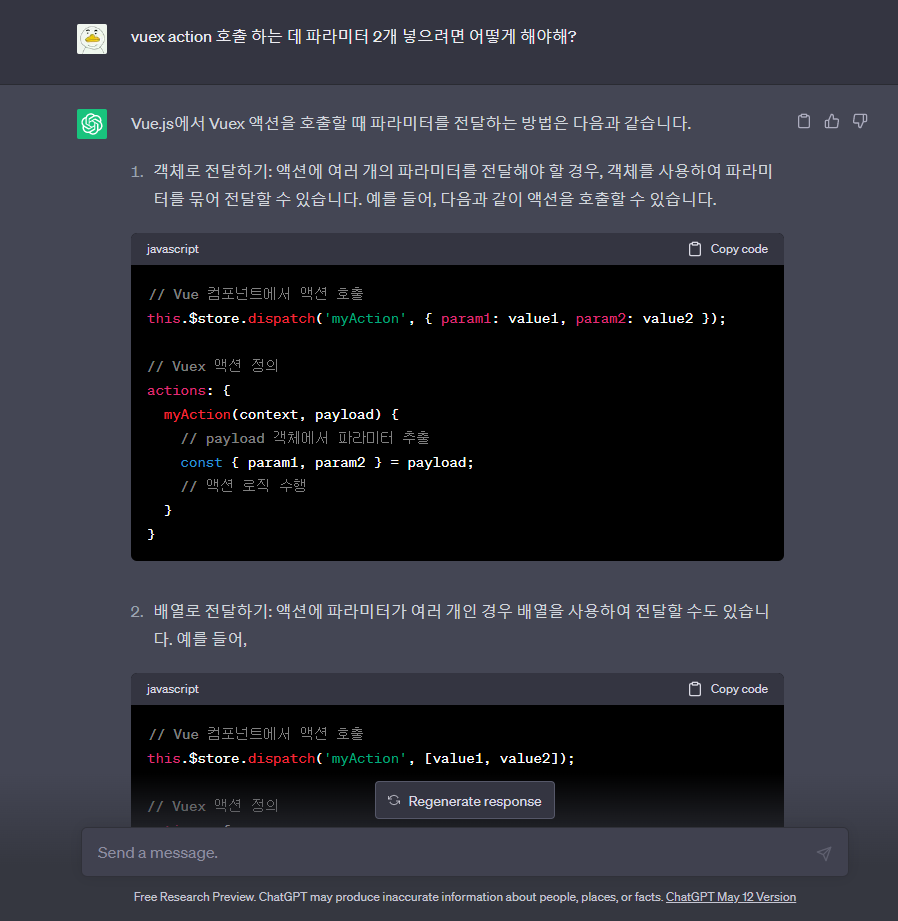Screen dimensions: 898x921
Task: Click the user question about vuex action
Action: 354,36
